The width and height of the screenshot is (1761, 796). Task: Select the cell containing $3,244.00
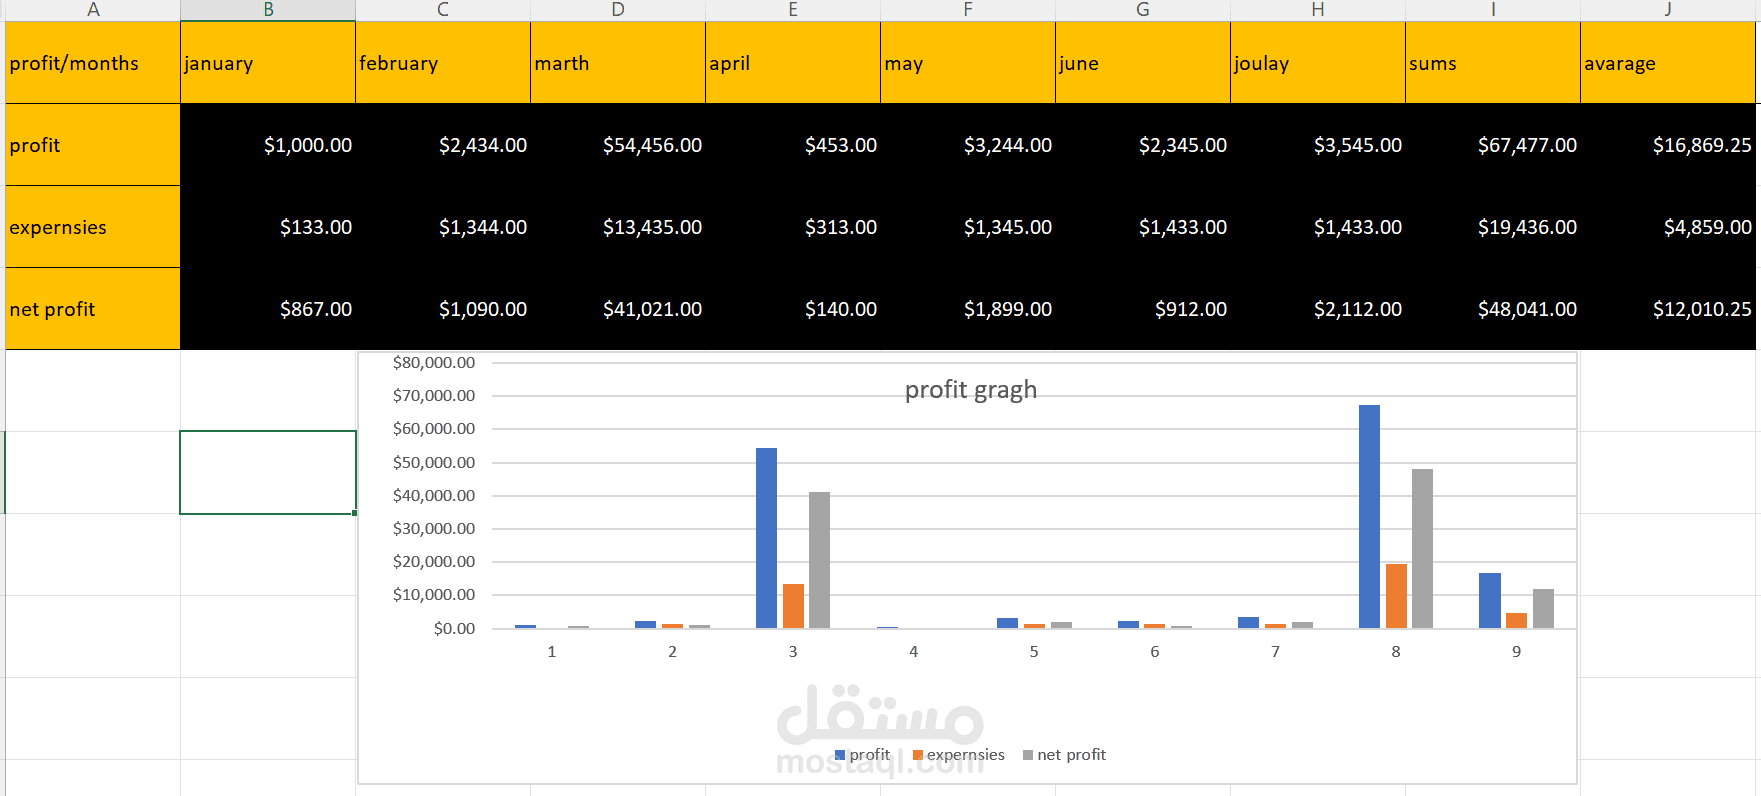tap(968, 145)
